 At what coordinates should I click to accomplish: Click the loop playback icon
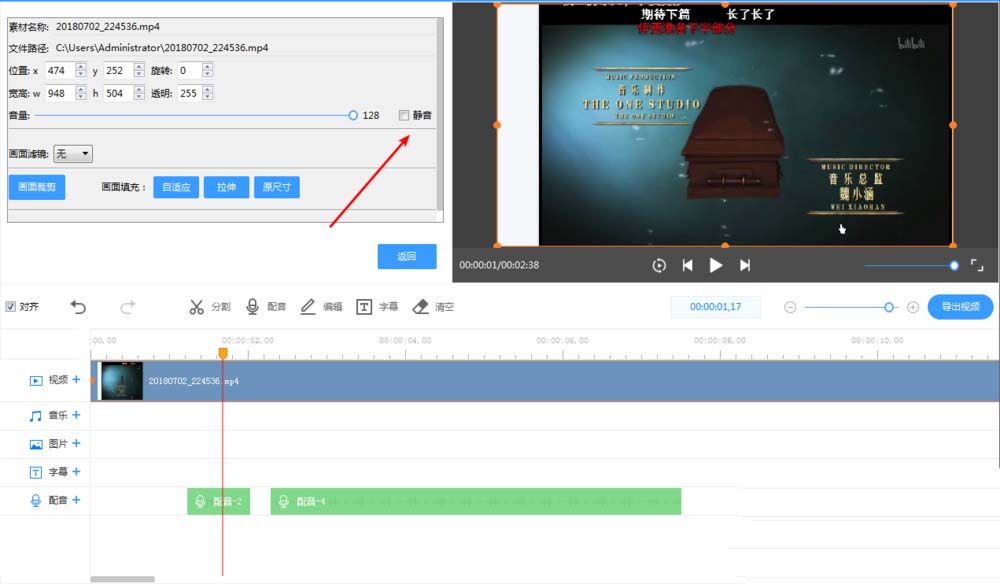[x=659, y=265]
